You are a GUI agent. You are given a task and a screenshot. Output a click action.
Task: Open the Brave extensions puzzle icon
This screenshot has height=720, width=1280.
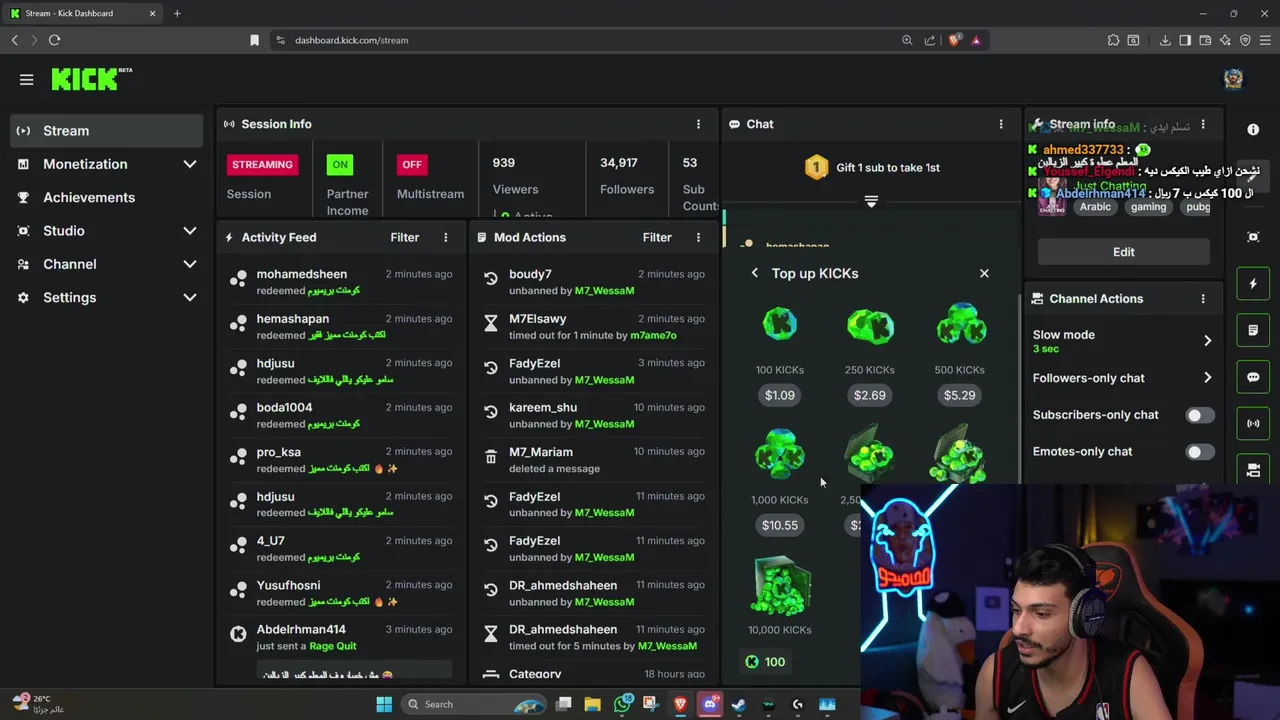[1113, 40]
